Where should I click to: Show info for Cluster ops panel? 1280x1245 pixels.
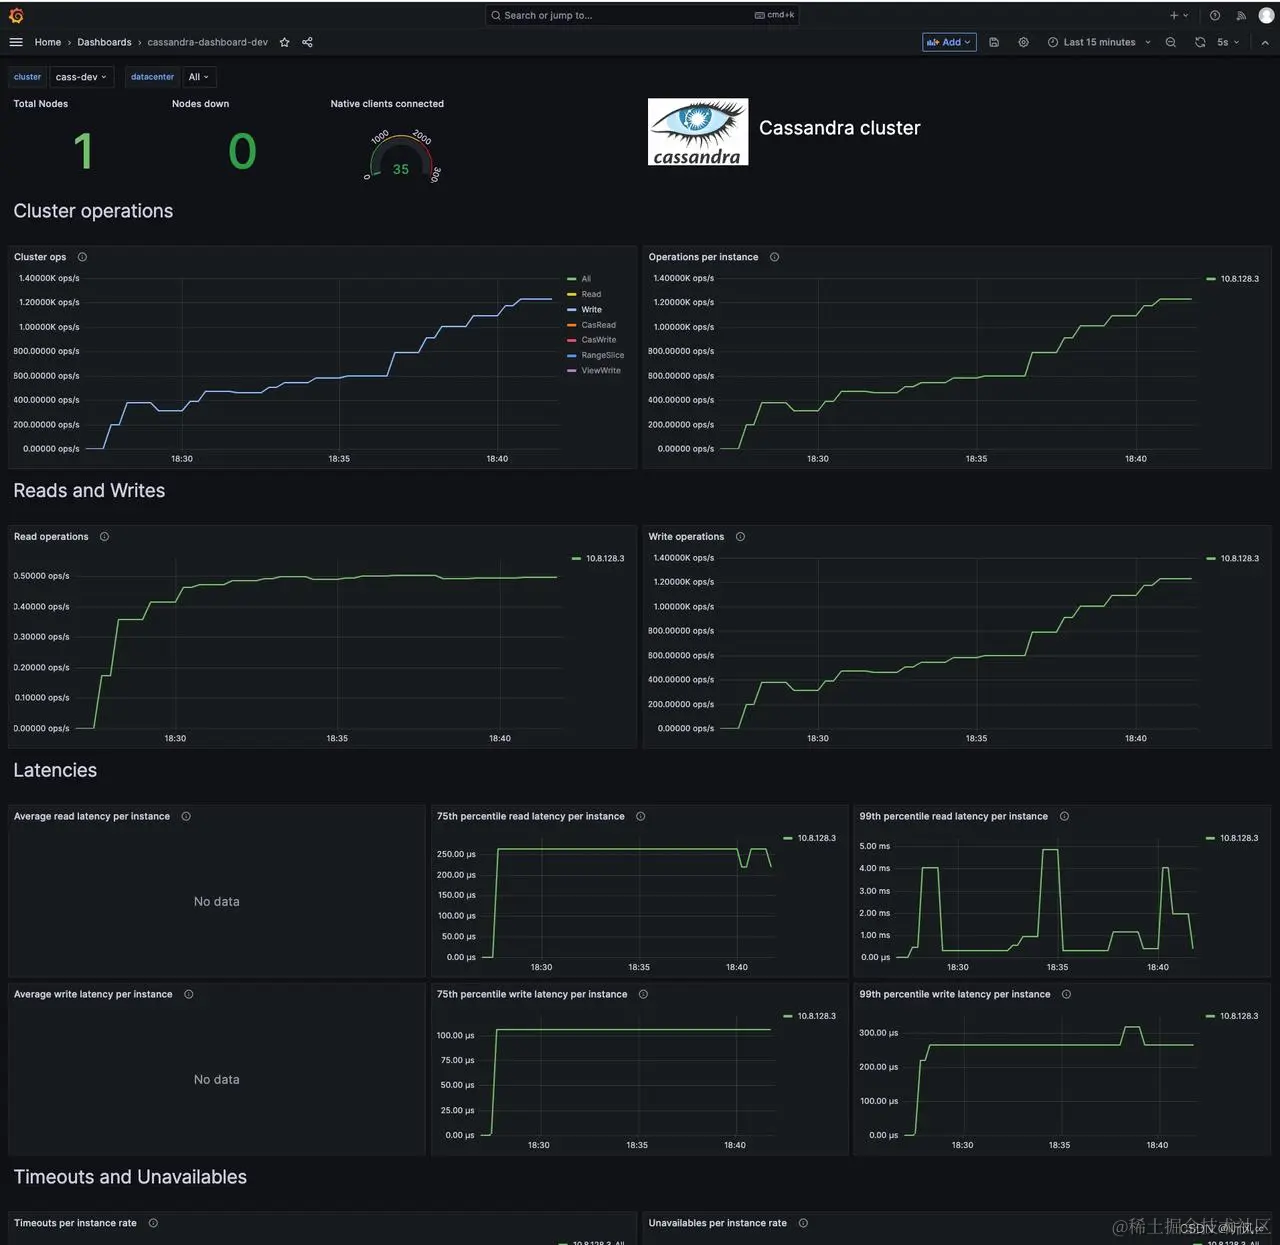click(82, 257)
